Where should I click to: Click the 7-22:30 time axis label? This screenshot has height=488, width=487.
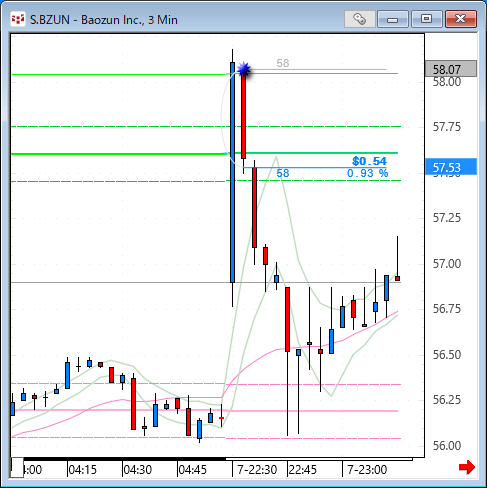pos(257,470)
